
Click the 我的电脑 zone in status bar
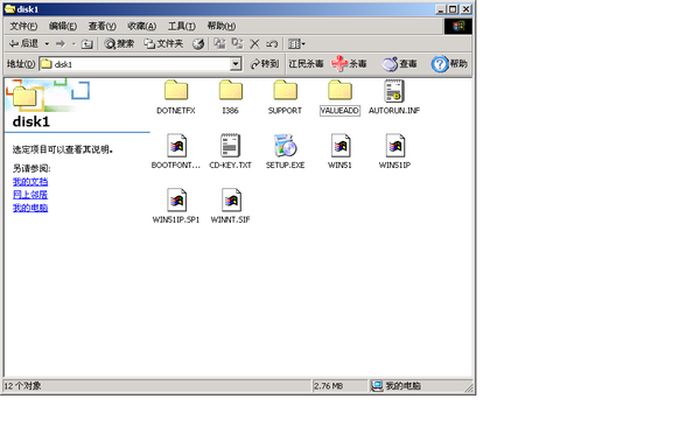[x=396, y=386]
